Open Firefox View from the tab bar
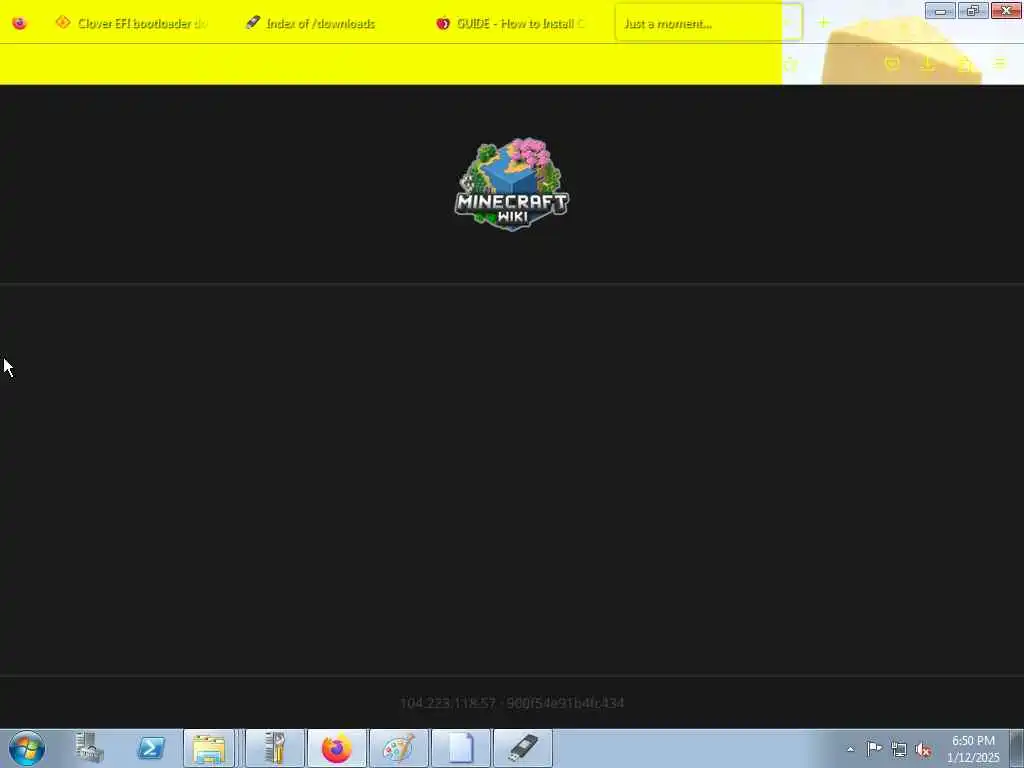 point(20,24)
